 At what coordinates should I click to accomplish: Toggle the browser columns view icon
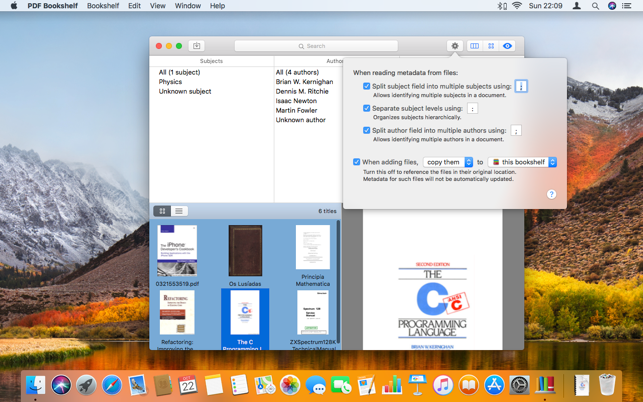tap(474, 46)
